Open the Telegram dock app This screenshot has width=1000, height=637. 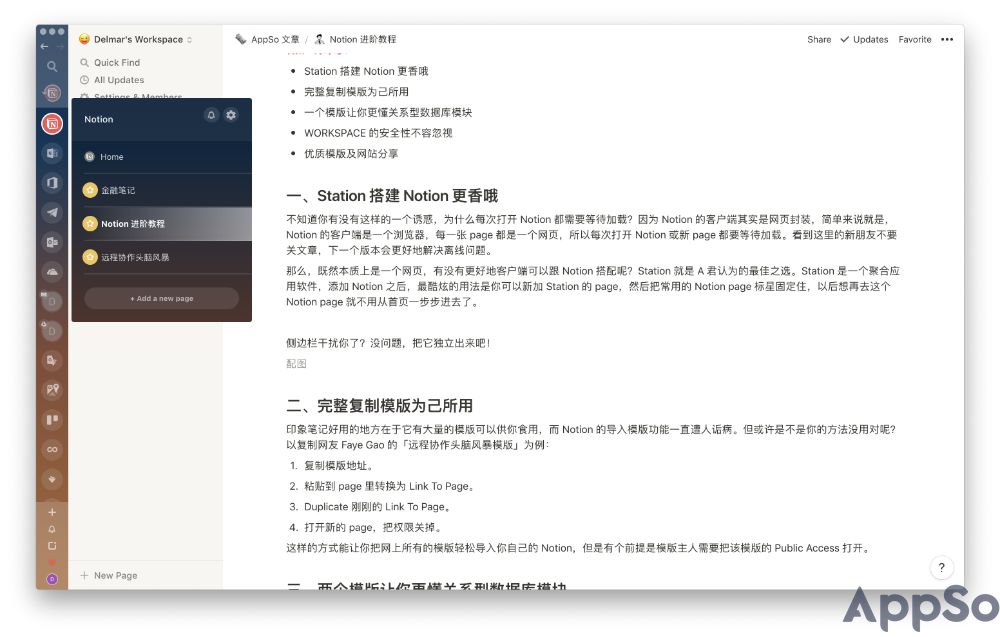coord(52,212)
